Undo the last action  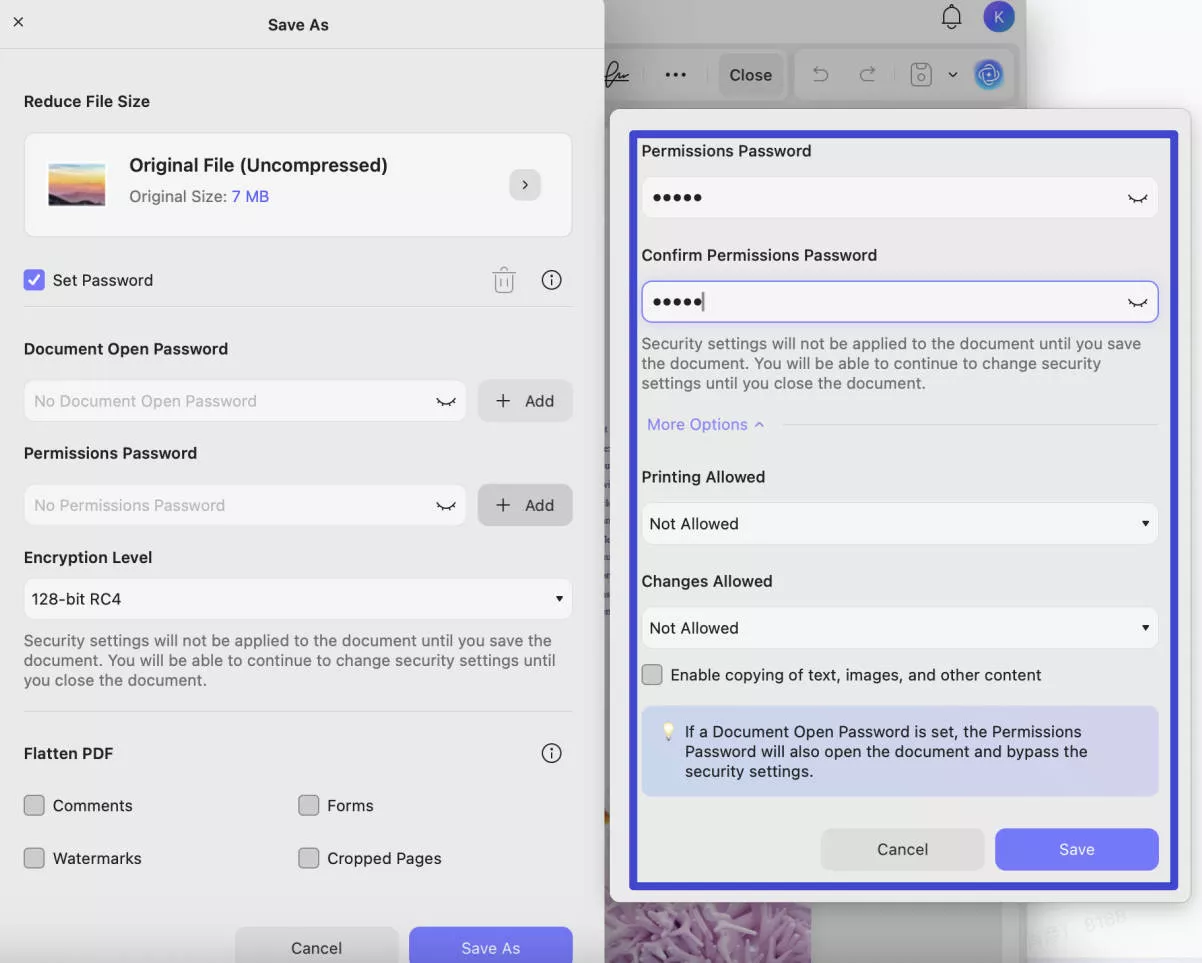click(819, 74)
